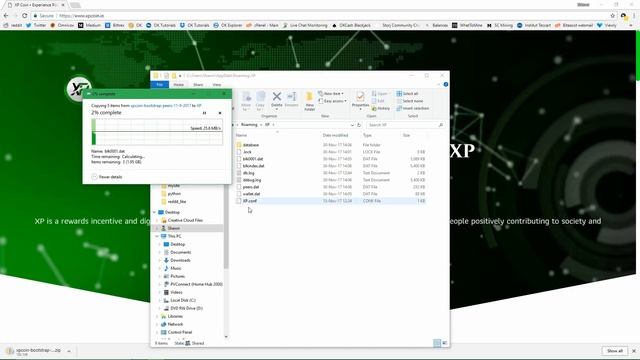Switch to the Home ribbon tab

(179, 84)
